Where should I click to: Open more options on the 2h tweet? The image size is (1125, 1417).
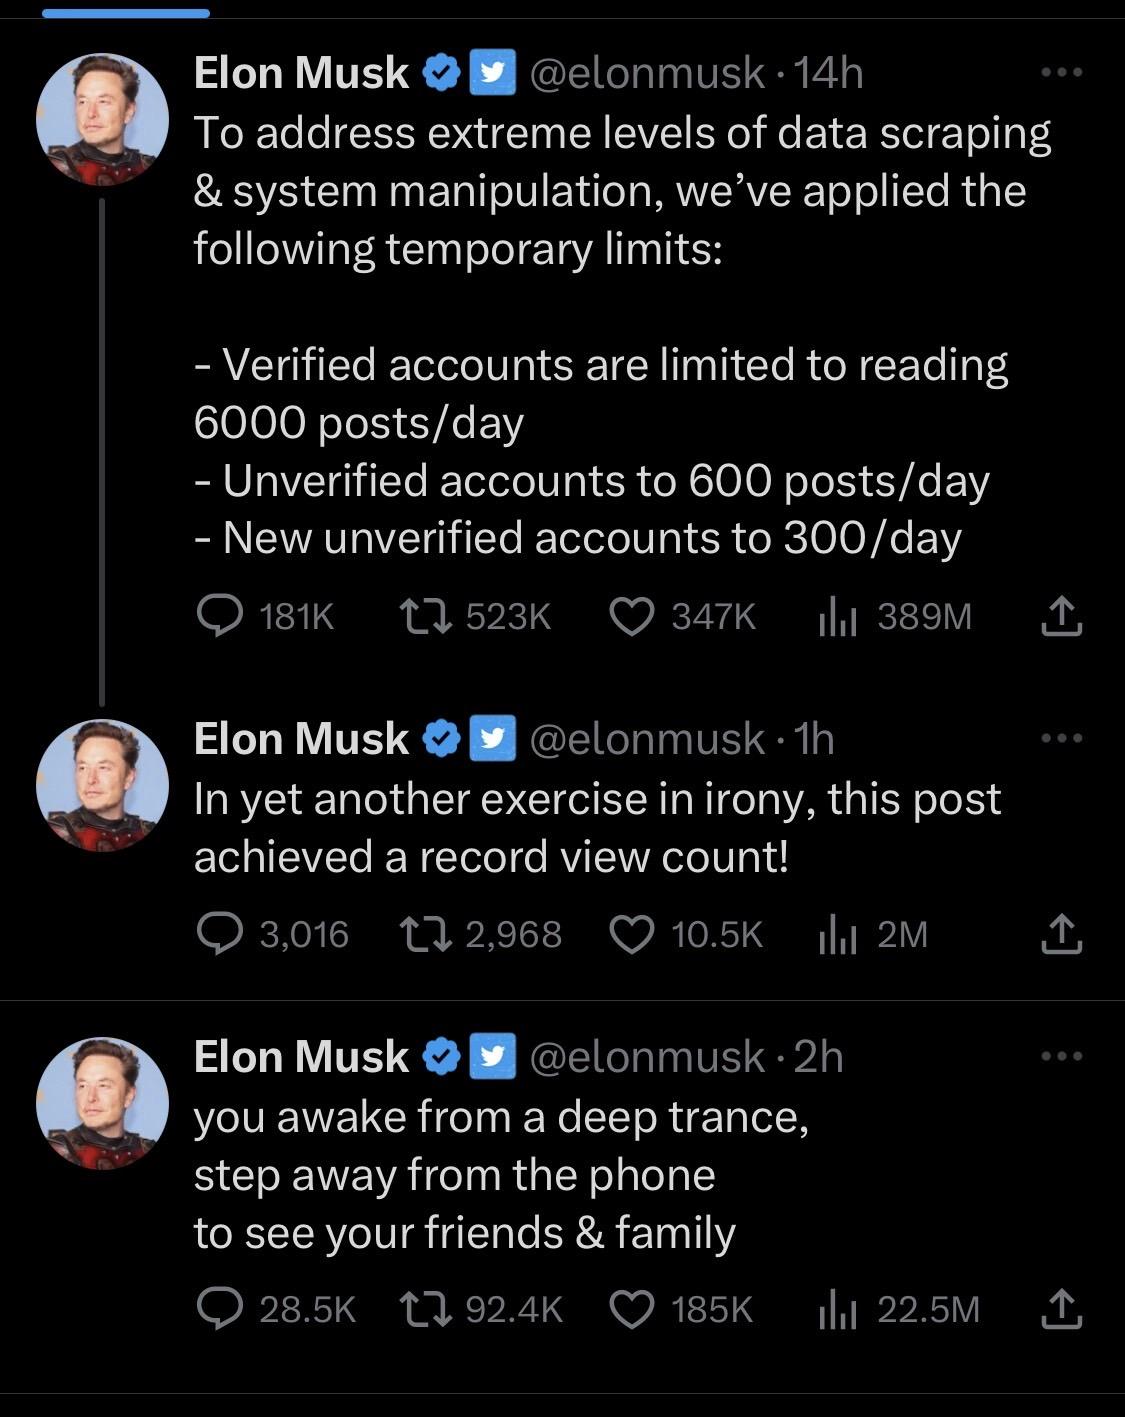point(1061,1056)
